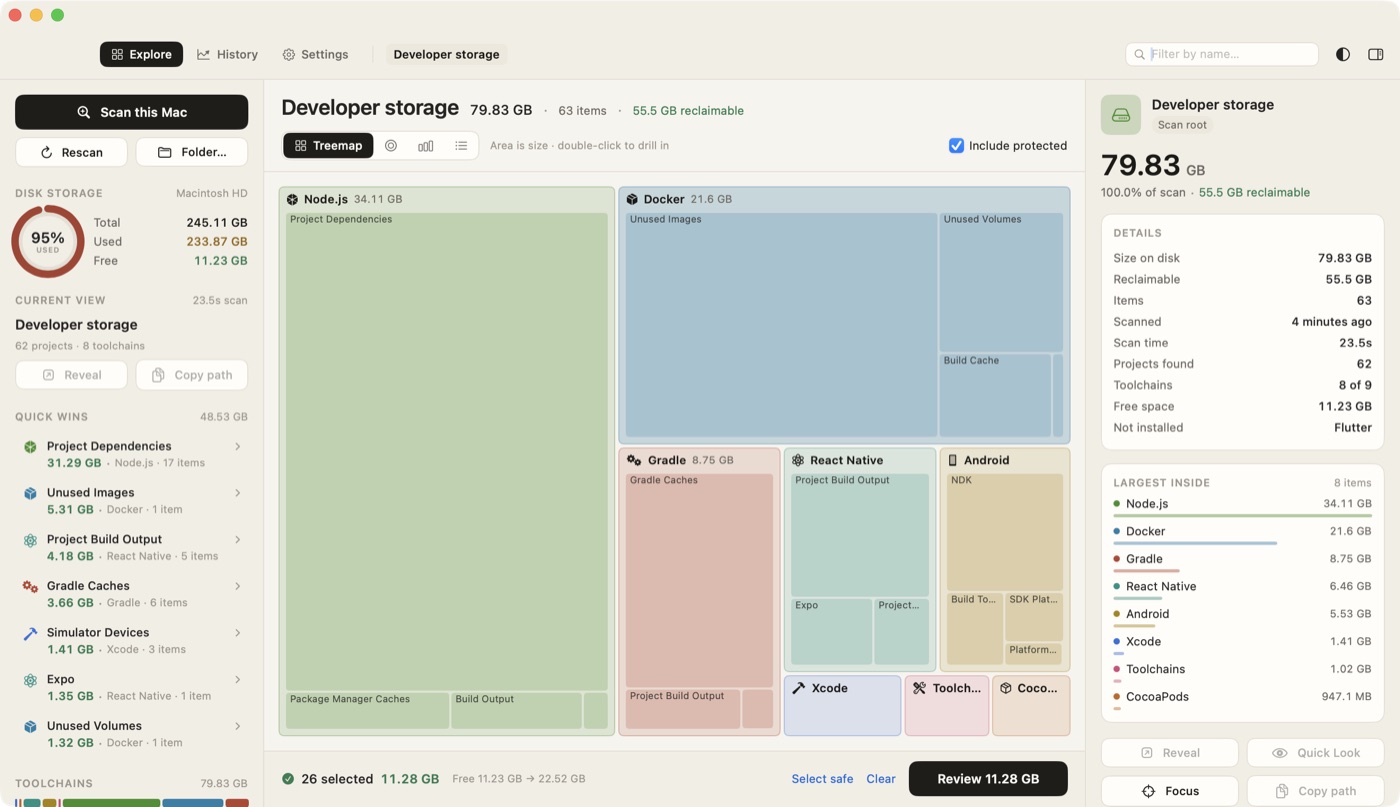Image resolution: width=1400 pixels, height=807 pixels.
Task: Select the NDK treemap block
Action: pyautogui.click(x=1004, y=531)
